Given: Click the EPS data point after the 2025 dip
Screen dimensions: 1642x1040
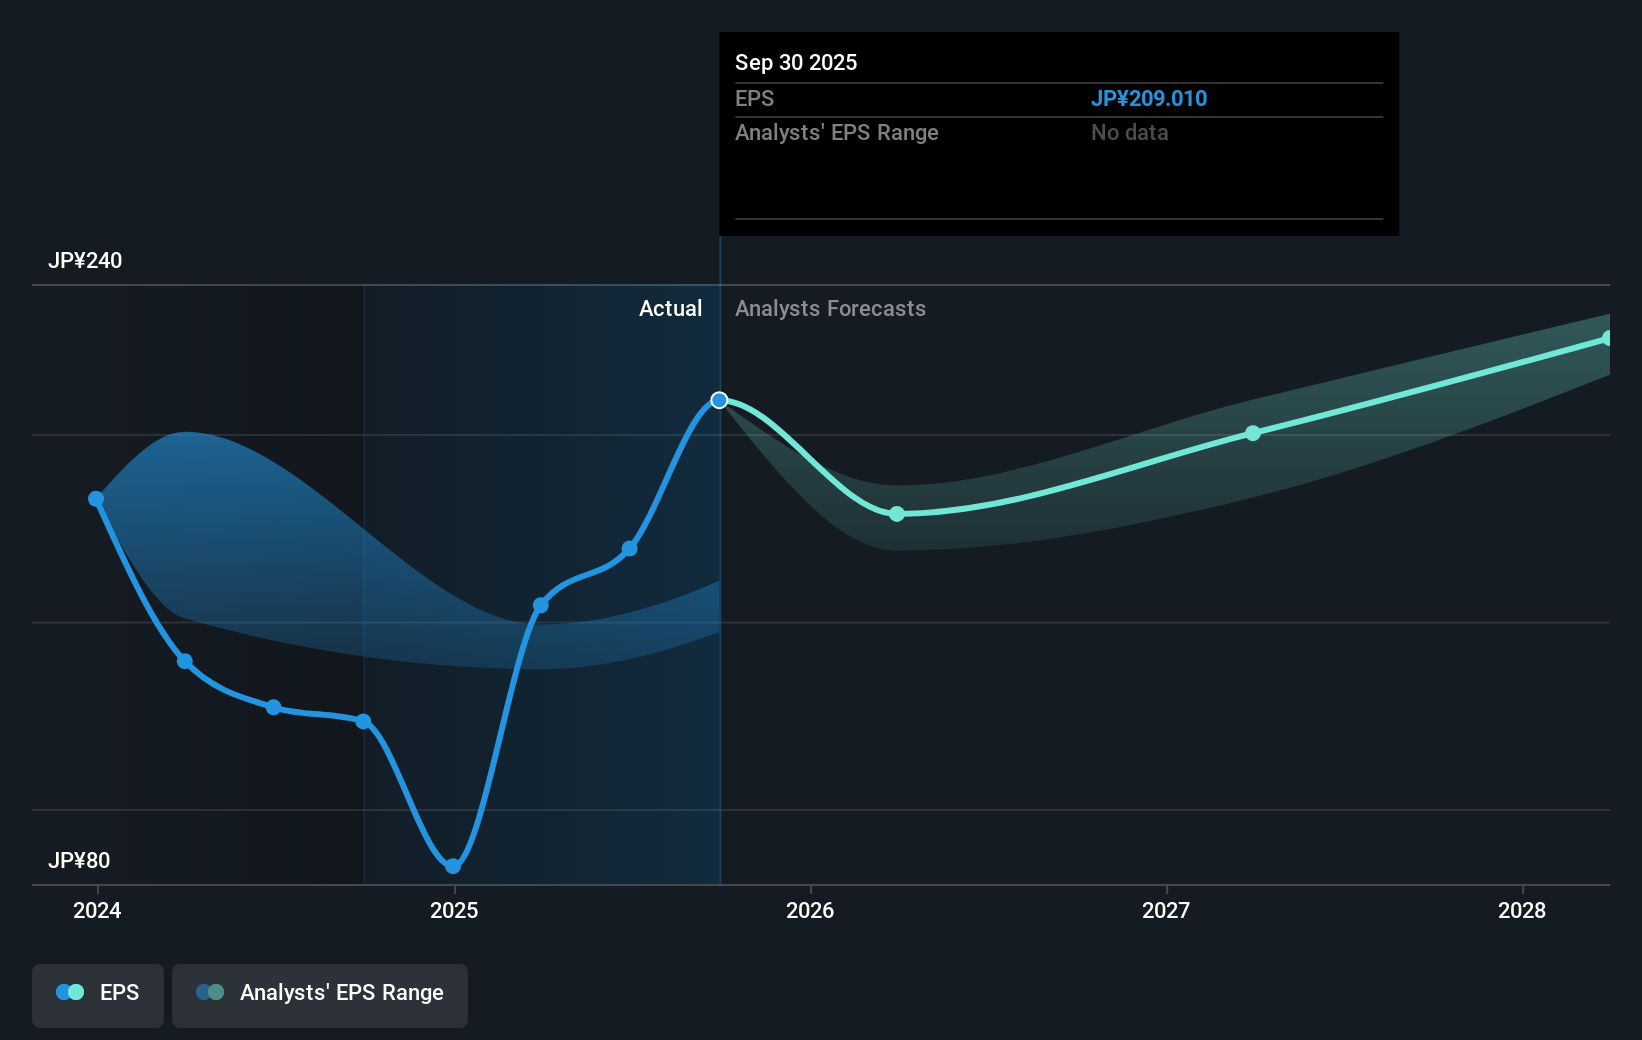Looking at the screenshot, I should pos(540,604).
